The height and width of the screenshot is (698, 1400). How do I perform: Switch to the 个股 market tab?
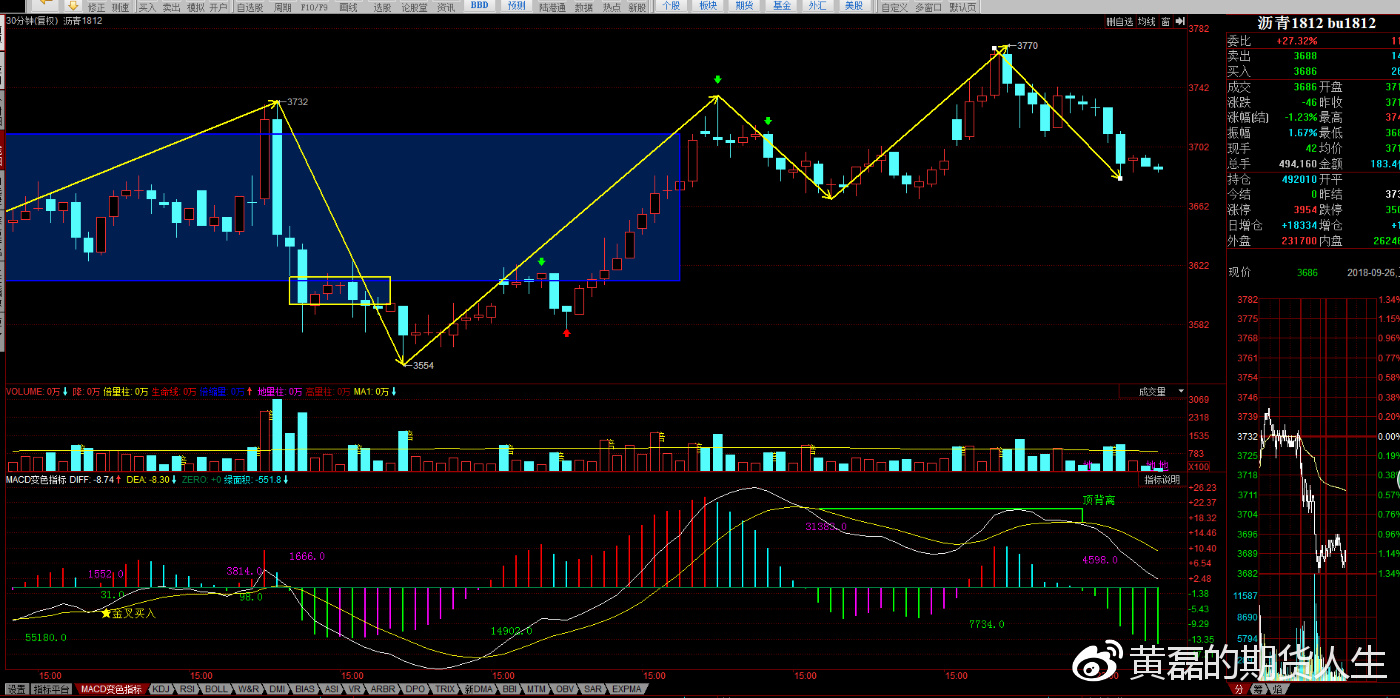[x=671, y=6]
